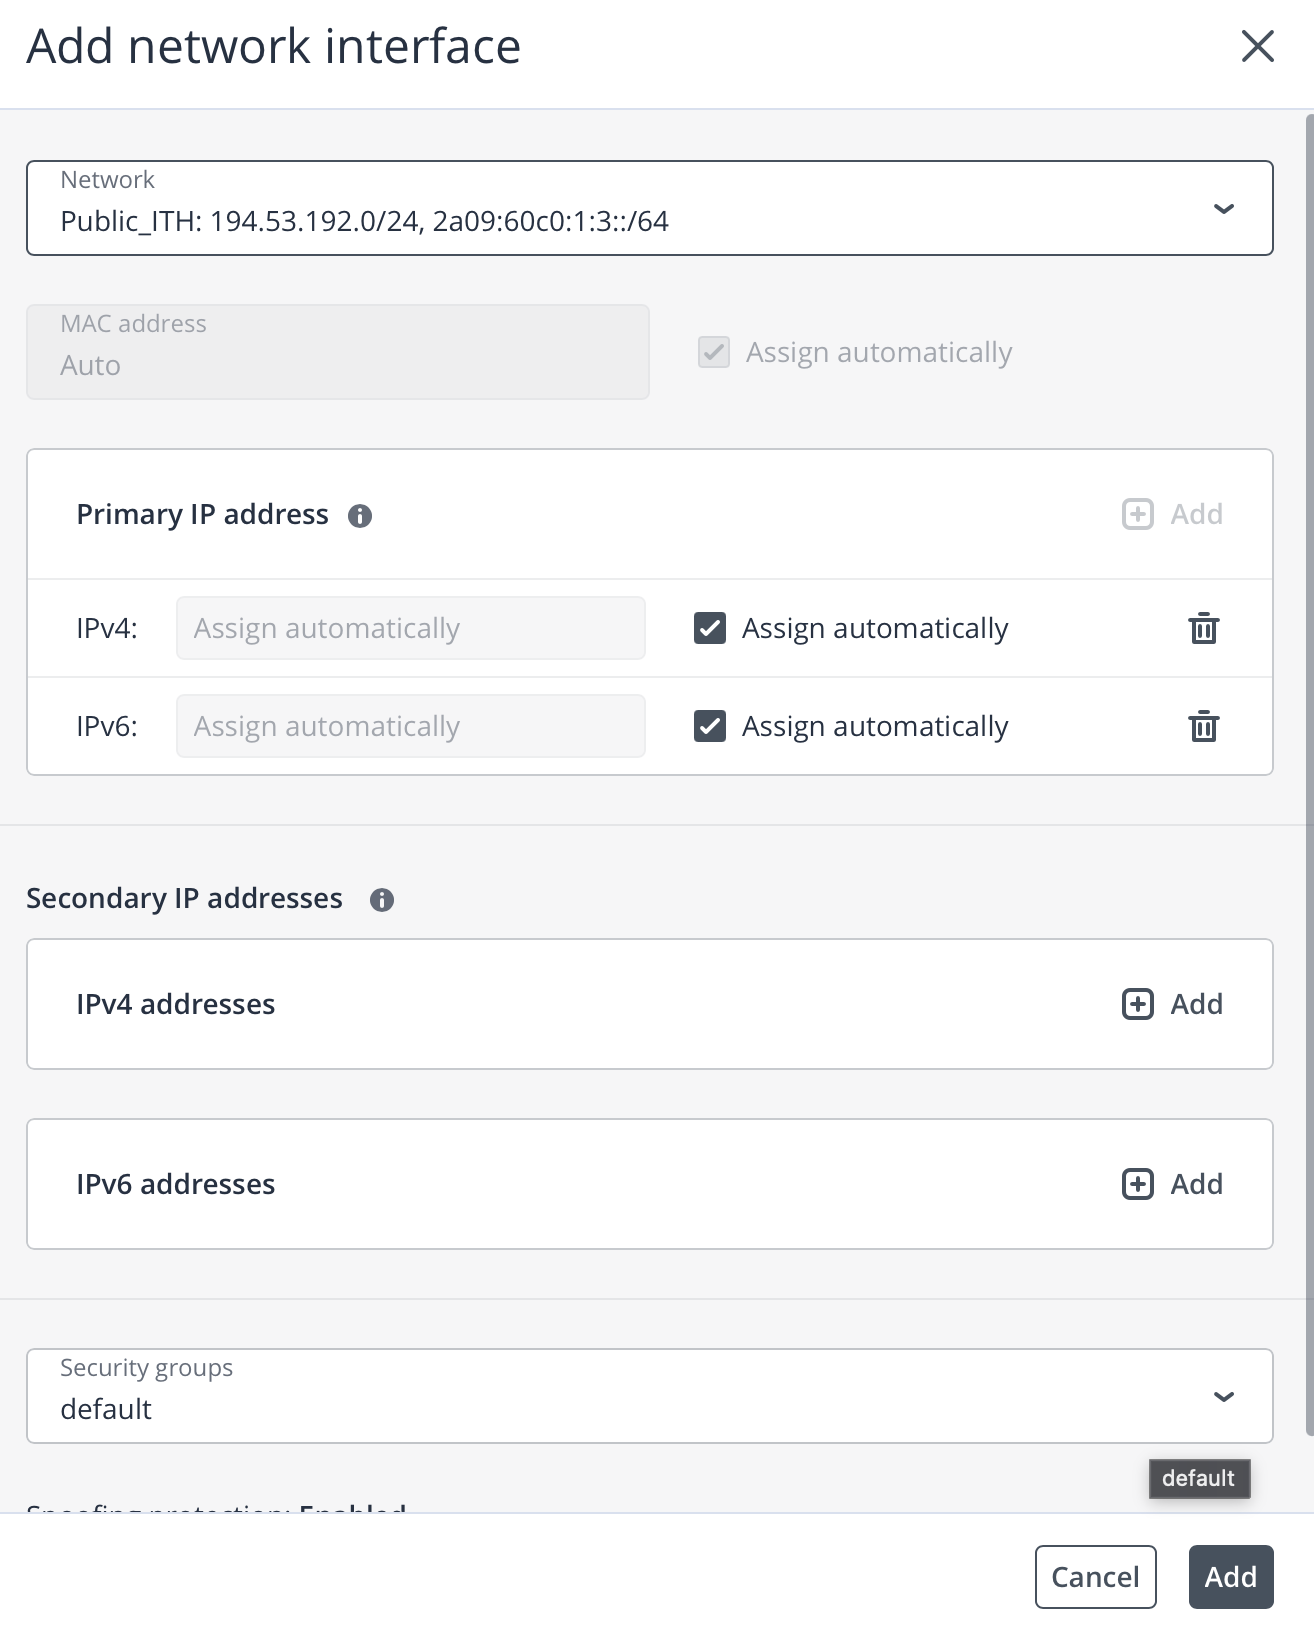
Task: Delete the primary IPv4 address row
Action: tap(1203, 629)
